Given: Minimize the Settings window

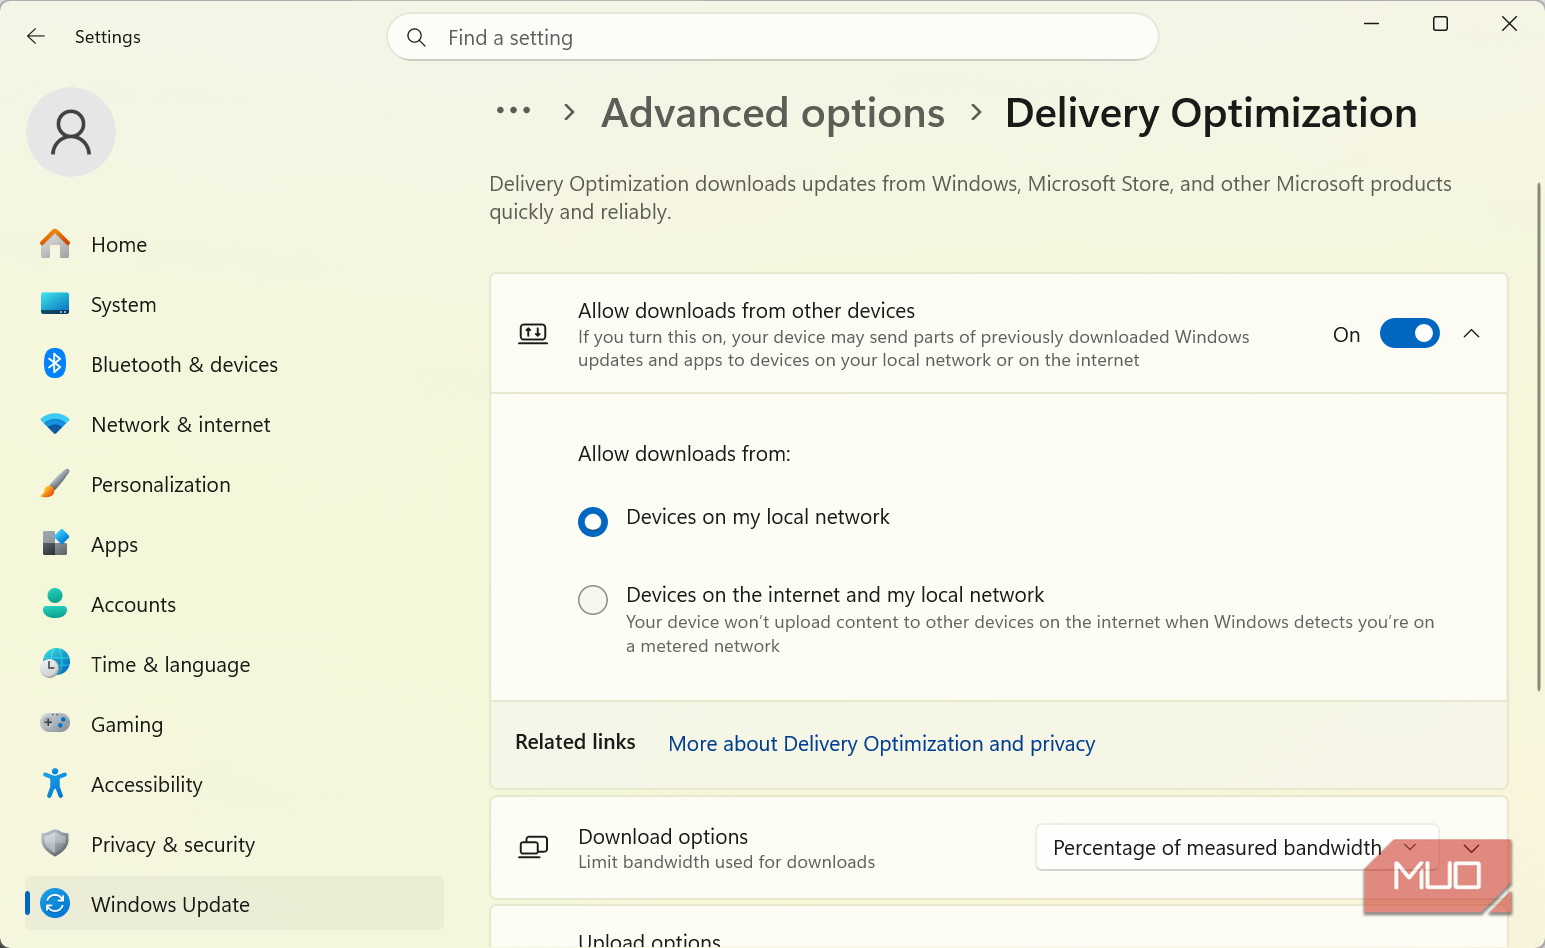Looking at the screenshot, I should (x=1371, y=24).
